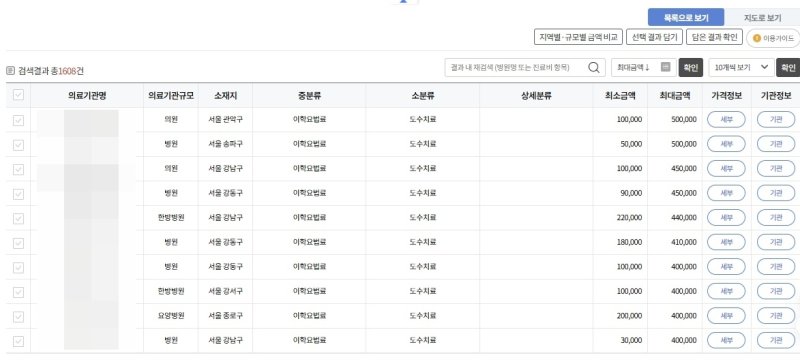
Task: Click 세부 on the 410,000 maximum row
Action: [x=726, y=242]
